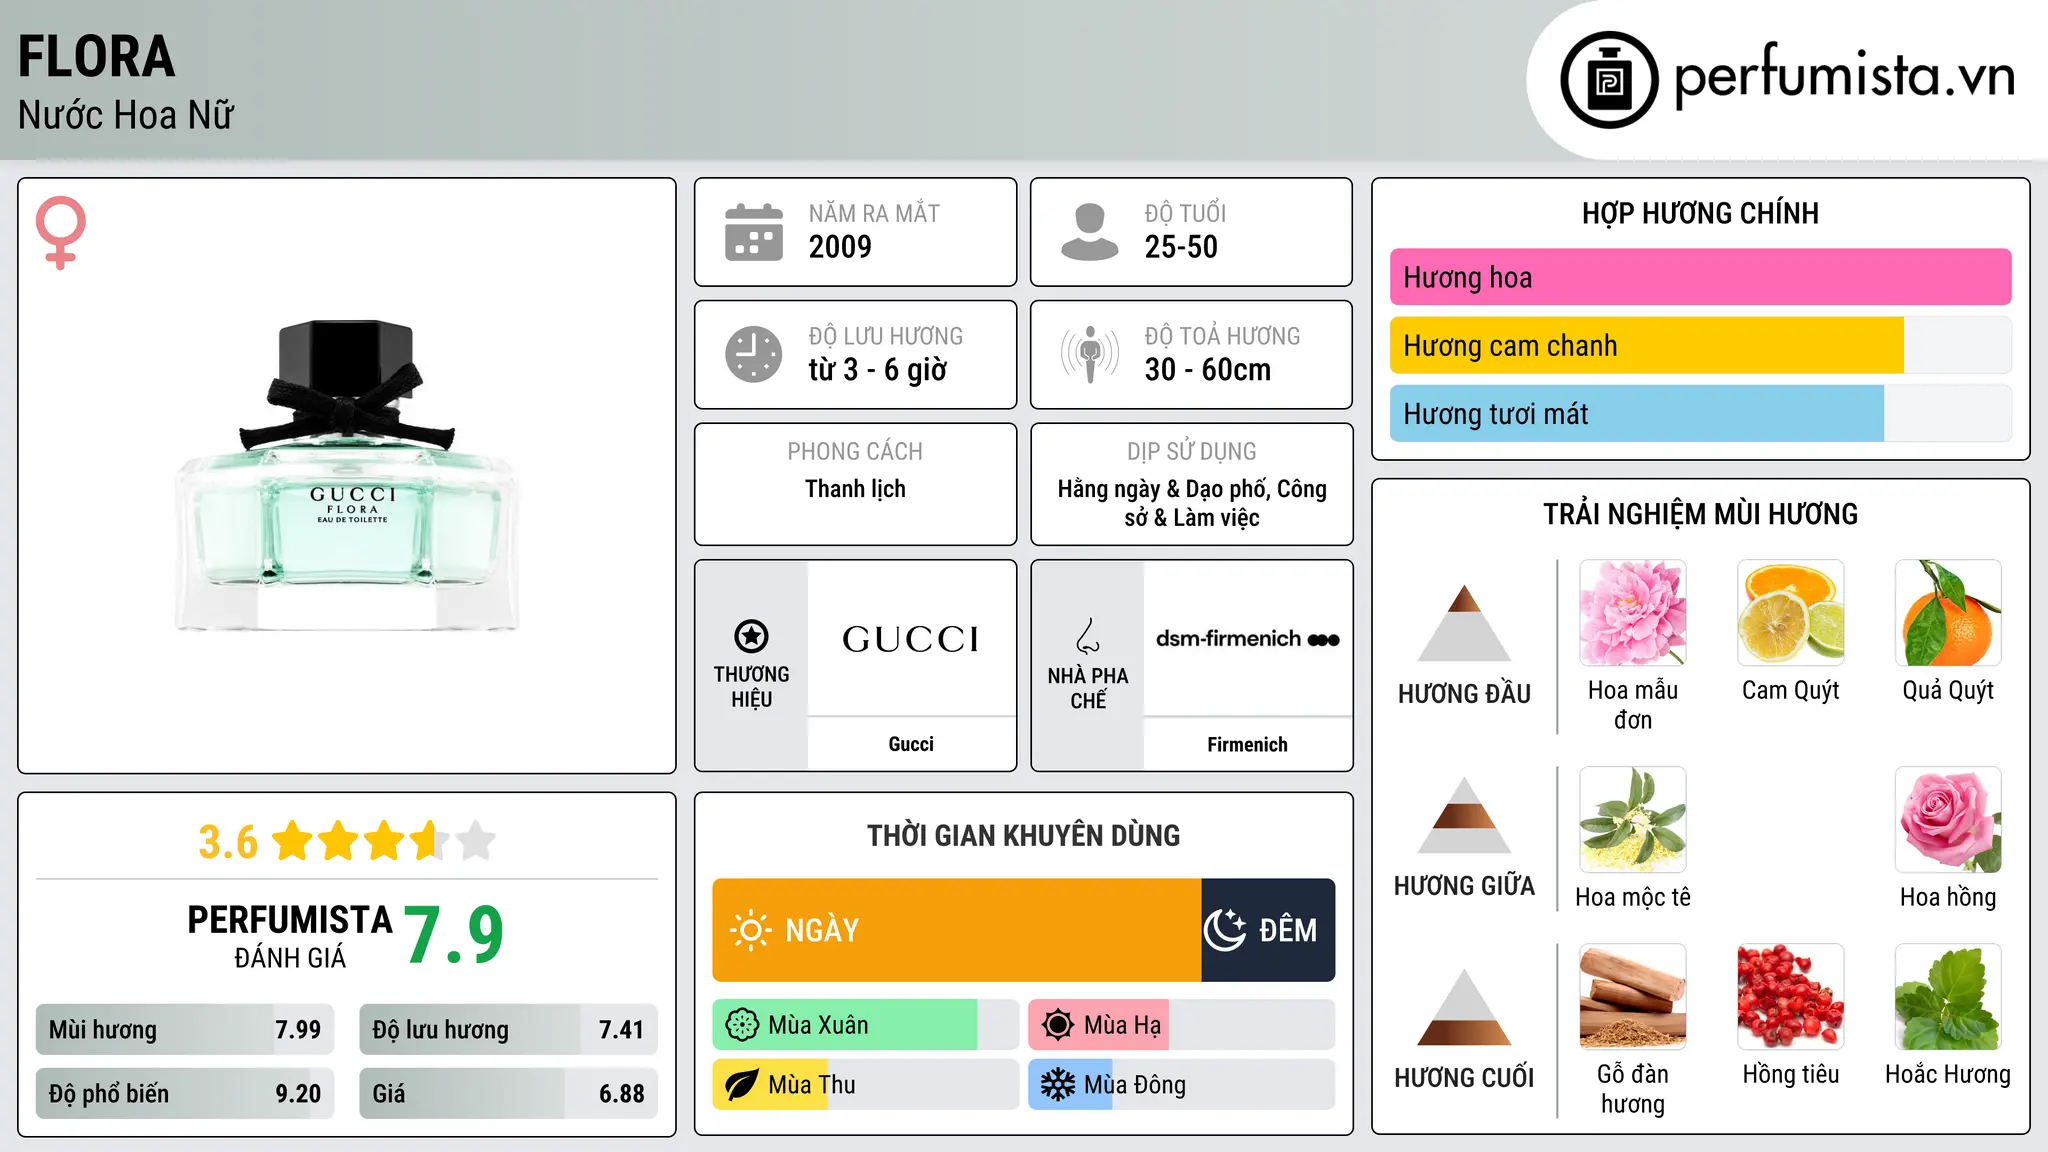Click the release year 2009
The image size is (2048, 1152).
[x=840, y=247]
